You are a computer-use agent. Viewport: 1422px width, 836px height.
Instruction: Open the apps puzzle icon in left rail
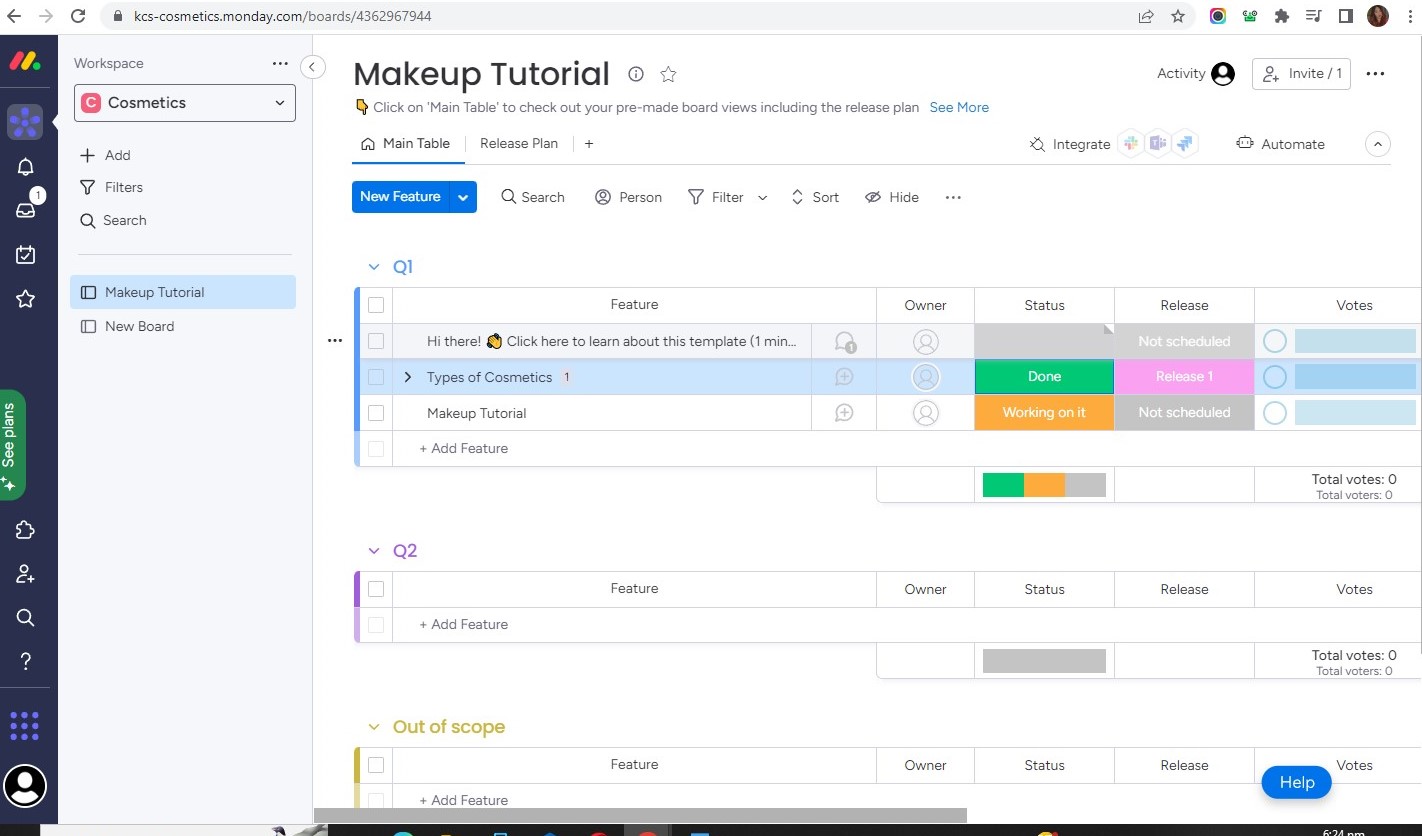25,530
